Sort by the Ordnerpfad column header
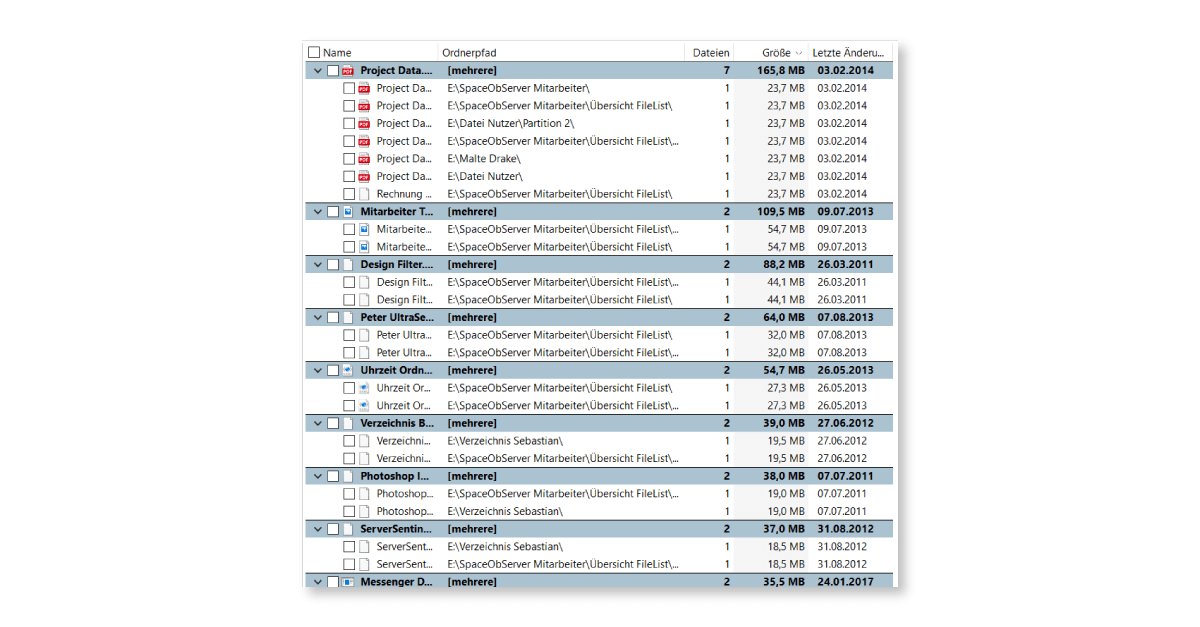 [469, 53]
